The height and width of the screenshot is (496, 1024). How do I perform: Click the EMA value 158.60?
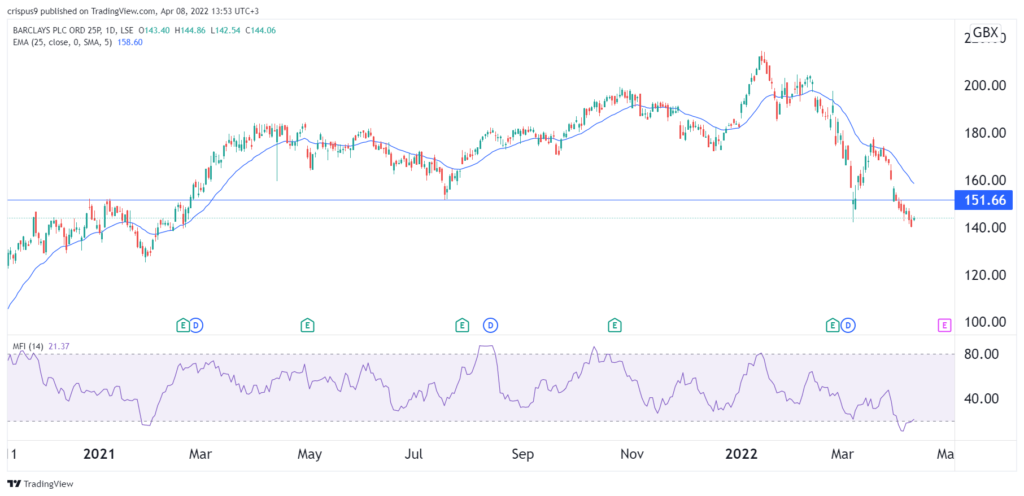(129, 42)
